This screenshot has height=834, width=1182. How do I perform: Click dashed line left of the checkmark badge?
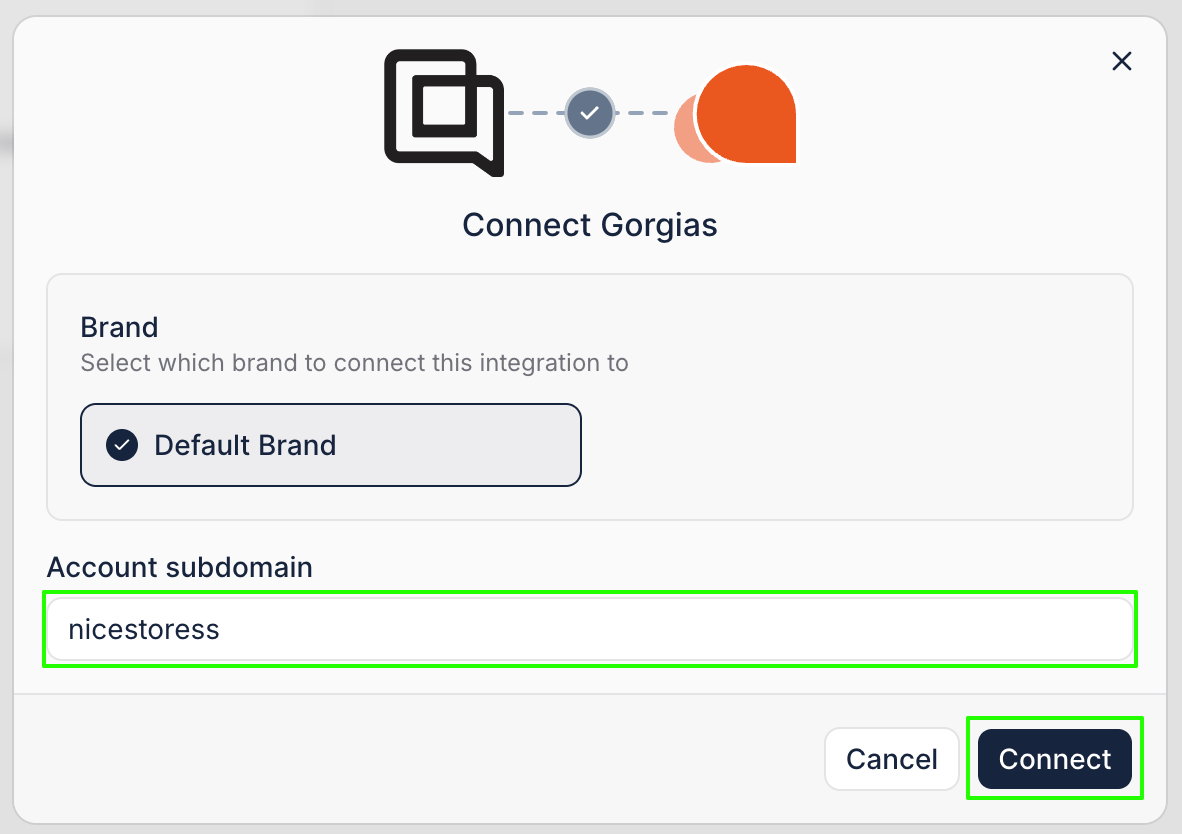pos(536,113)
